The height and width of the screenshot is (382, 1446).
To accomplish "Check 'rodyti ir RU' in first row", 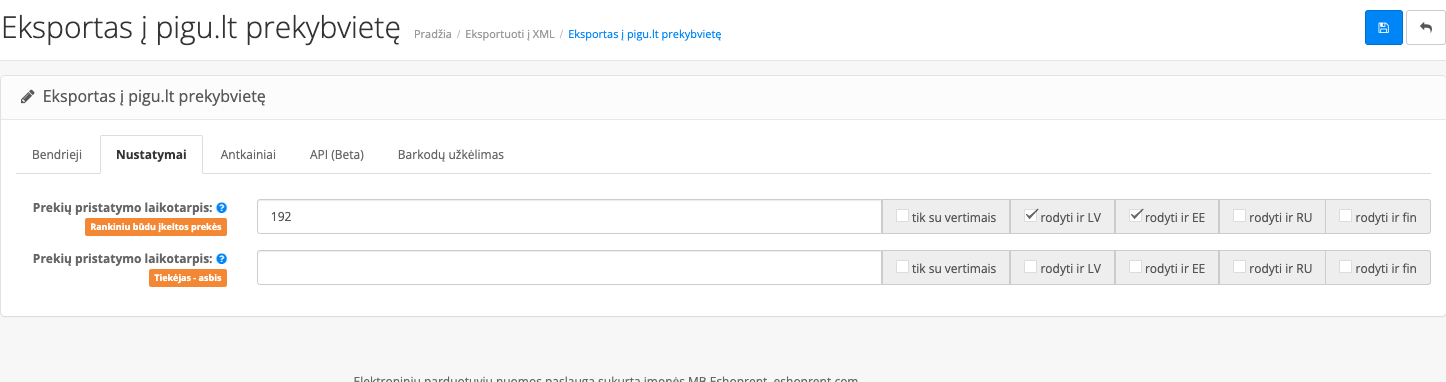I will (x=1239, y=215).
